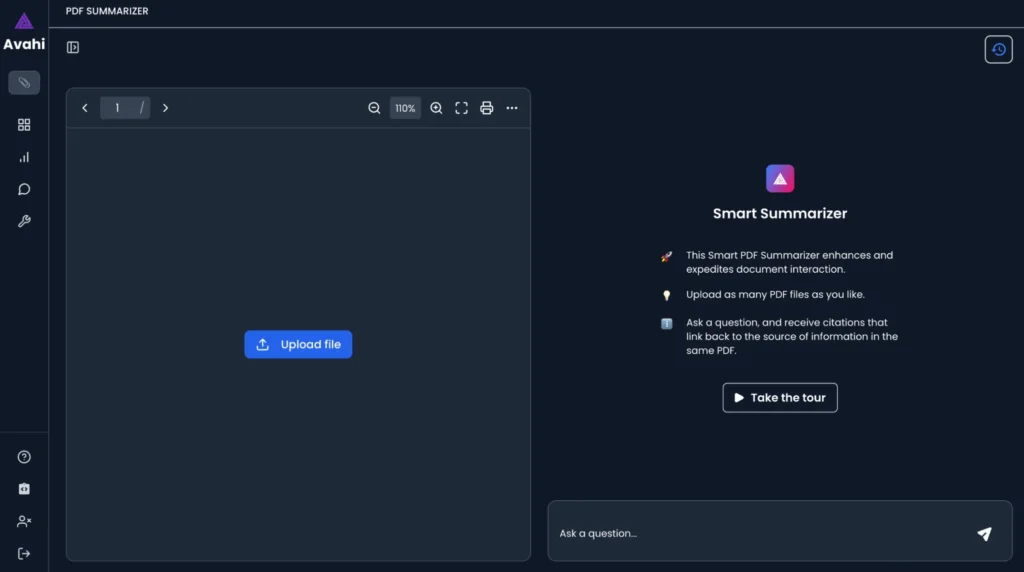Toggle the side panel layout icon
This screenshot has height=572, width=1024.
(72, 47)
